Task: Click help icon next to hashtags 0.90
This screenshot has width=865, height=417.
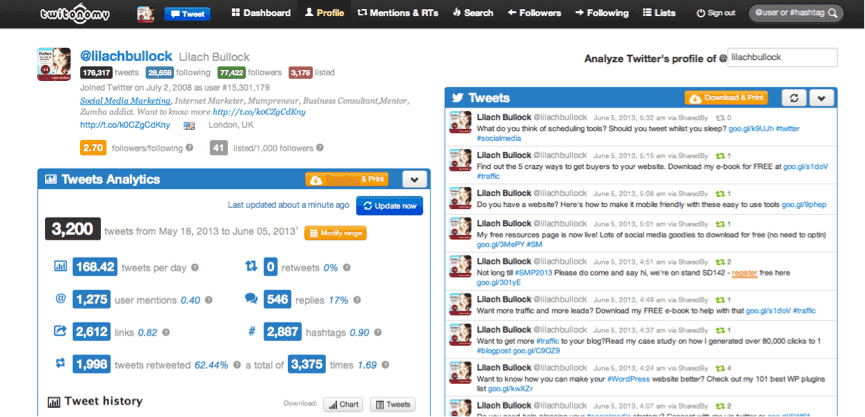Action: pyautogui.click(x=378, y=333)
